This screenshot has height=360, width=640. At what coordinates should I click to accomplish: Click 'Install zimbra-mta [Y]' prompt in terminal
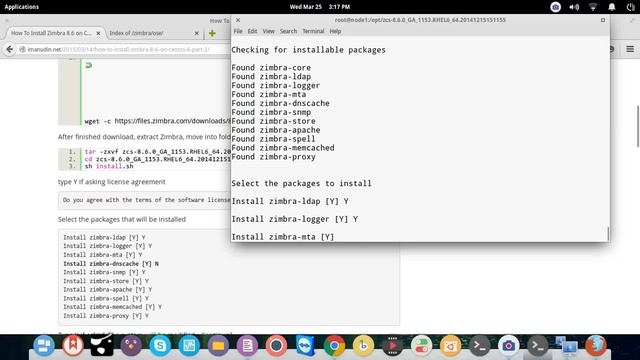click(x=282, y=237)
